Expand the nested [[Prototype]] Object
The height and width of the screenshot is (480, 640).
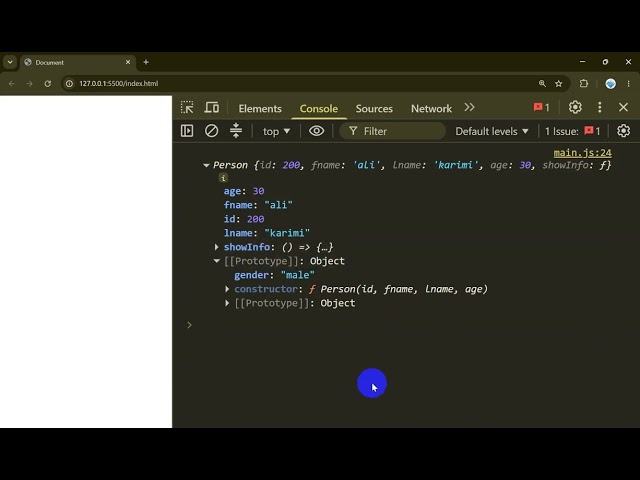227,303
